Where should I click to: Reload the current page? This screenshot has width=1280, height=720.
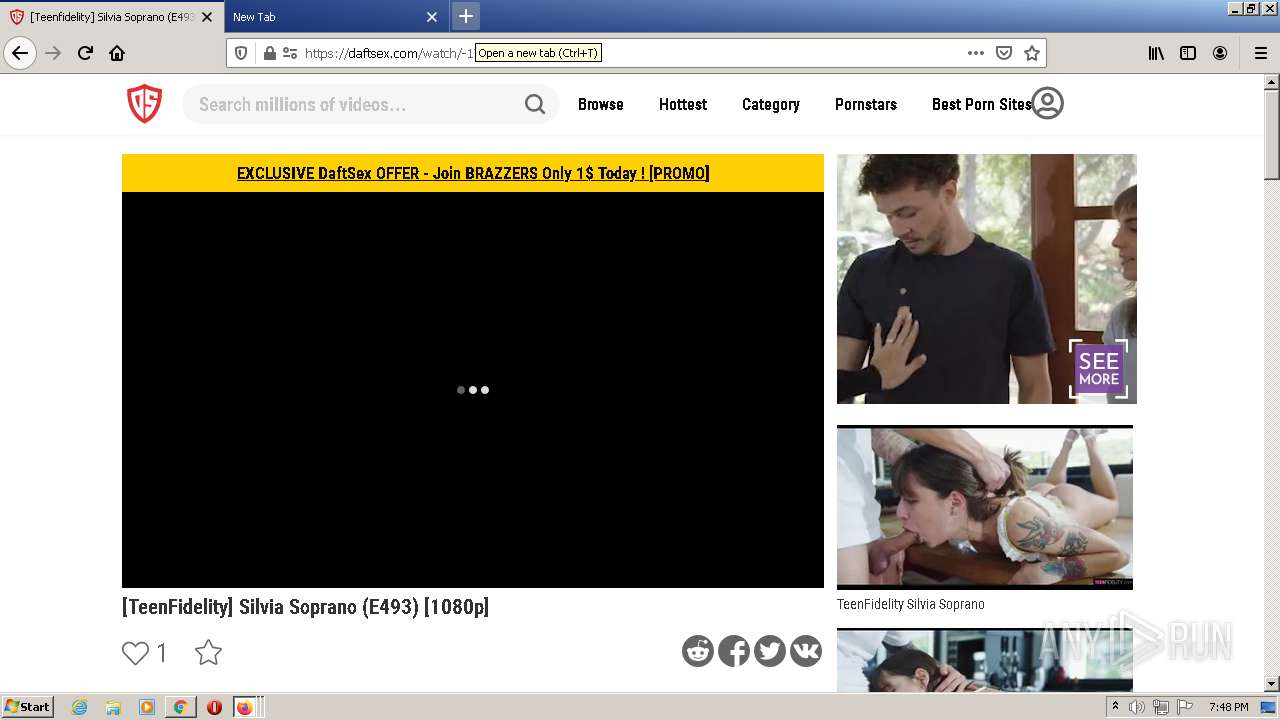(85, 53)
